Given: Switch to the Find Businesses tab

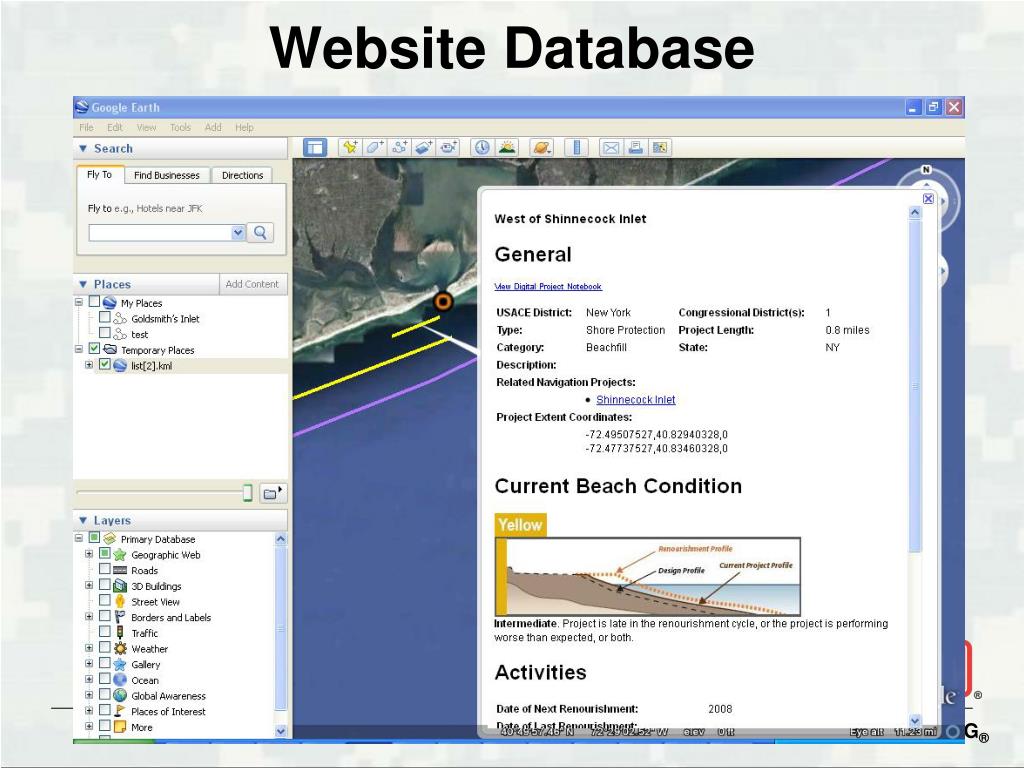Looking at the screenshot, I should click(167, 175).
